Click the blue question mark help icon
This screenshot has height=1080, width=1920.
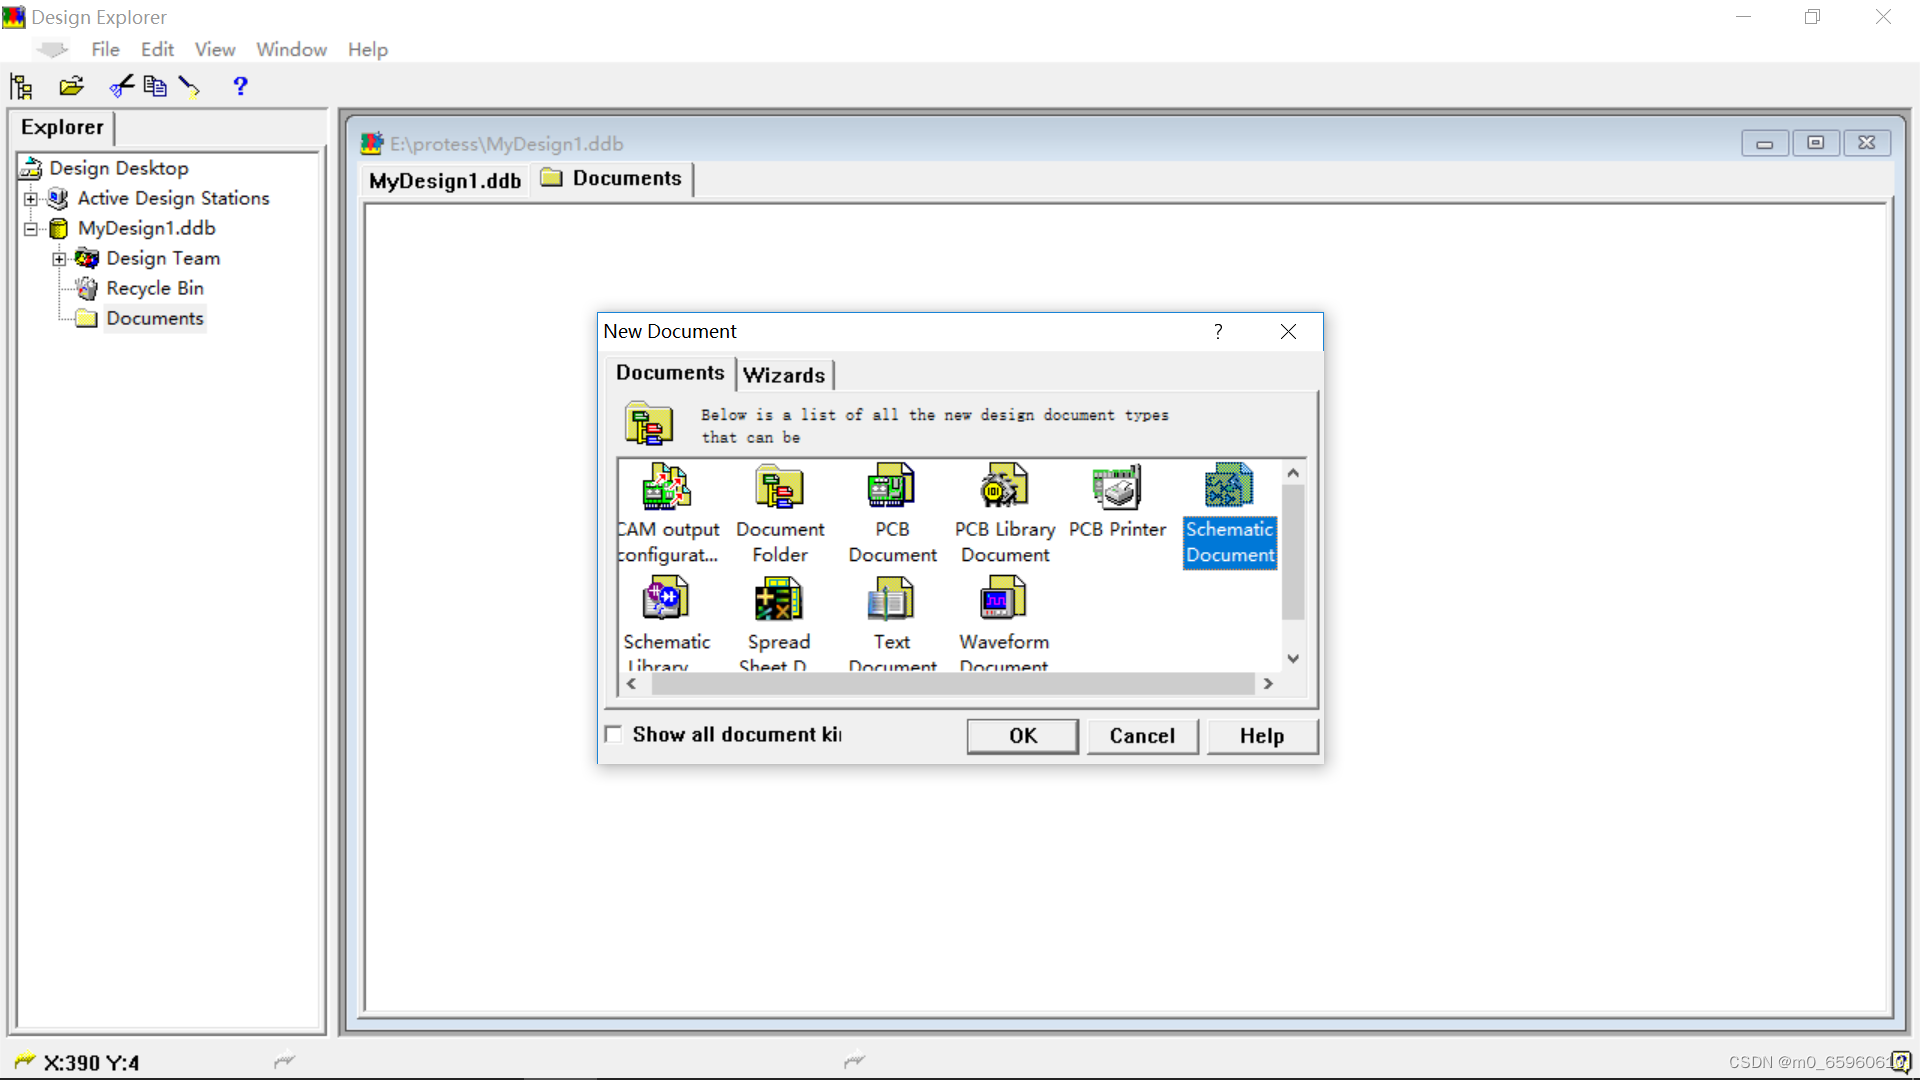240,86
